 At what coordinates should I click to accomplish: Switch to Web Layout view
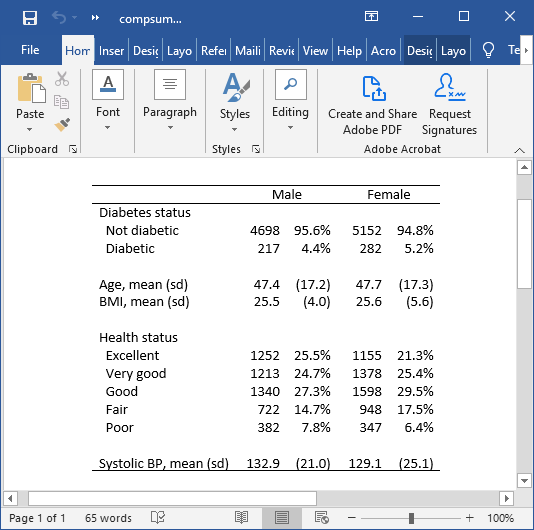click(x=322, y=518)
